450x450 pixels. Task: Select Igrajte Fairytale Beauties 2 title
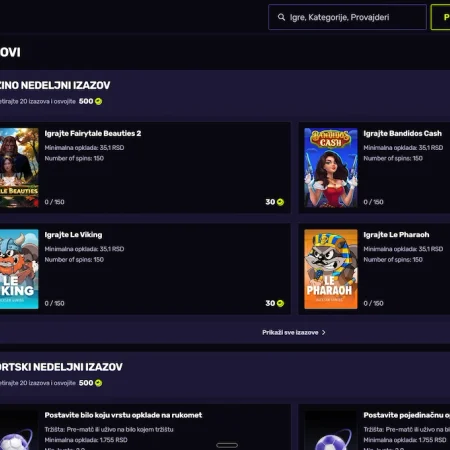[x=93, y=133]
